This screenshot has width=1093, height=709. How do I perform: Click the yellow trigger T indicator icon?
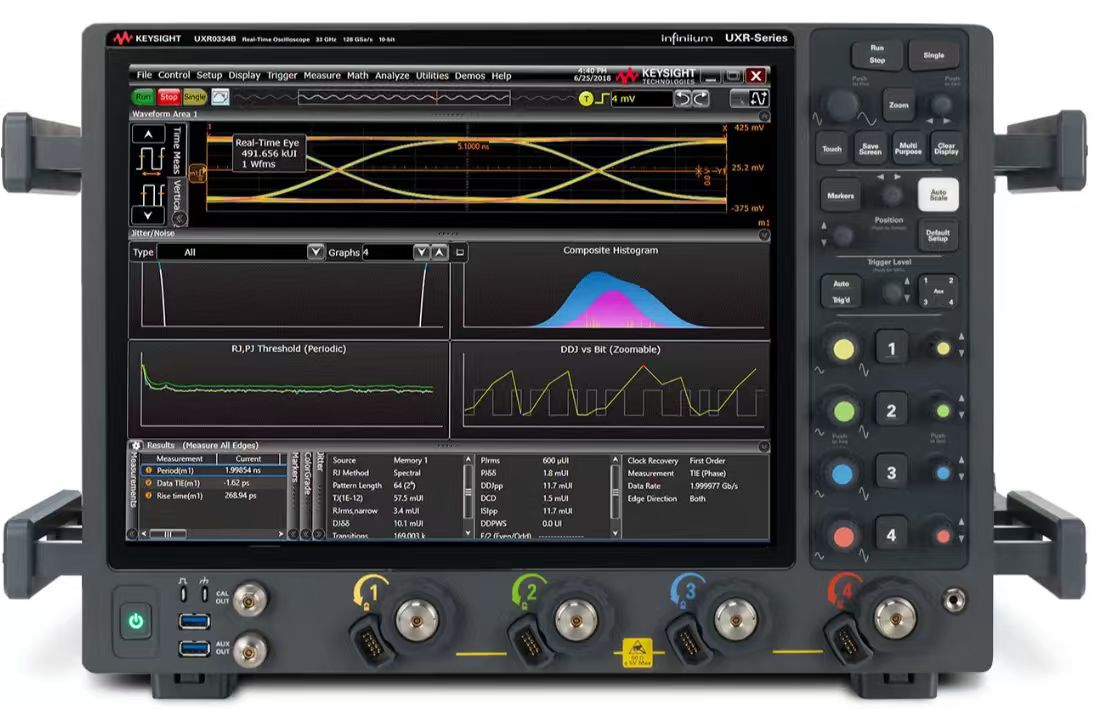click(x=587, y=99)
